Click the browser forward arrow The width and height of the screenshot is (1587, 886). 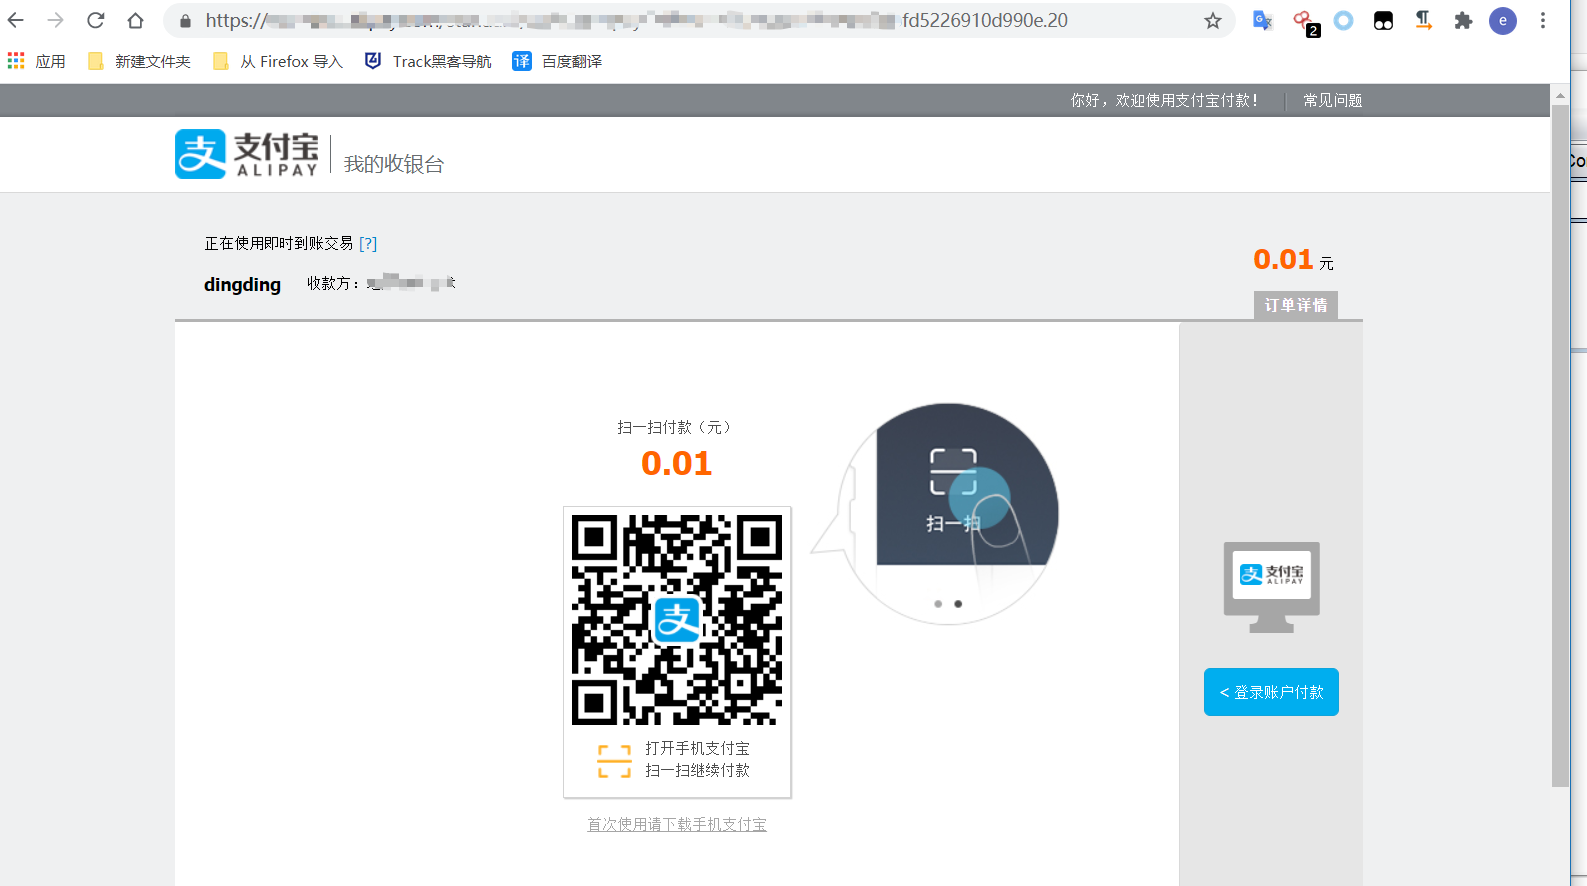[55, 20]
